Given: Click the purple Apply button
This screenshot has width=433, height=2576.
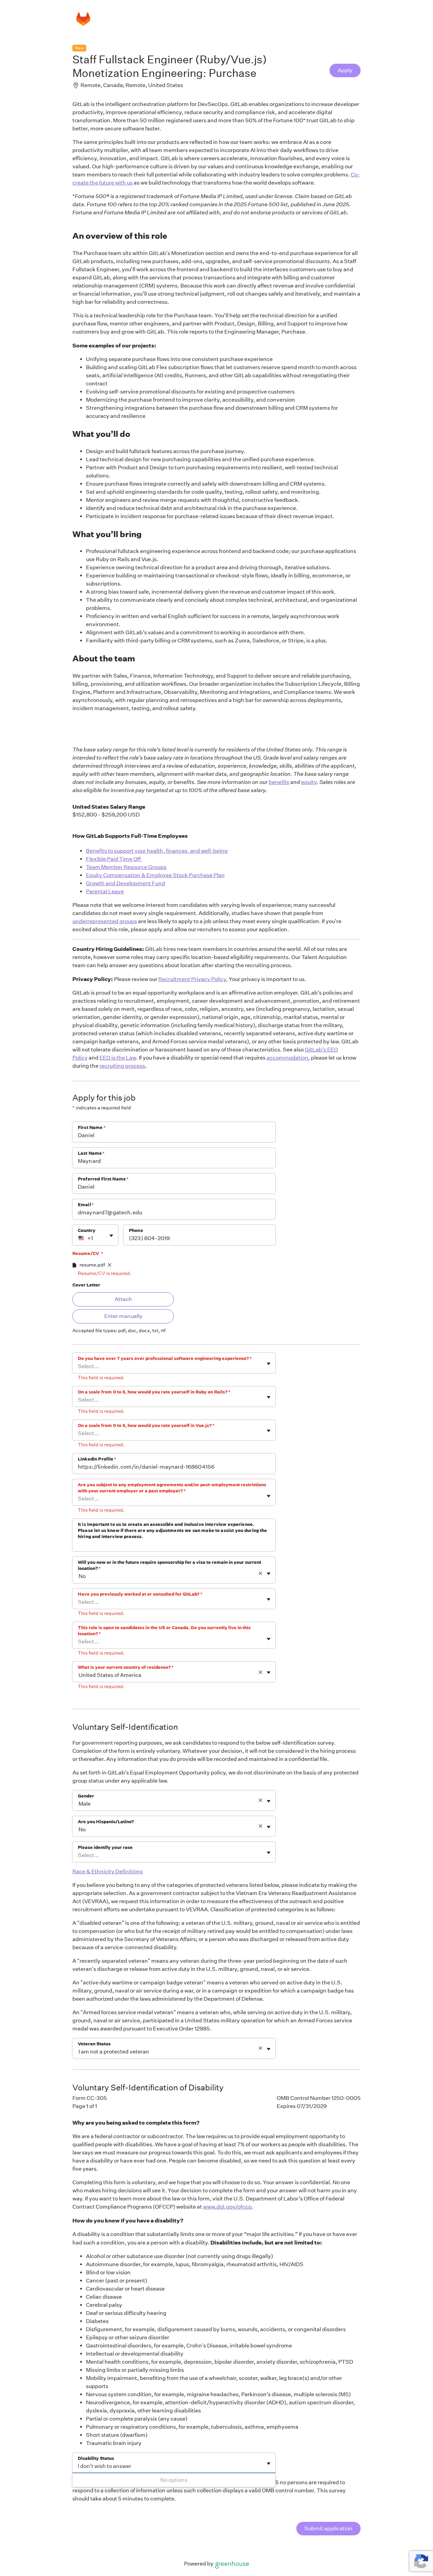Looking at the screenshot, I should [345, 70].
